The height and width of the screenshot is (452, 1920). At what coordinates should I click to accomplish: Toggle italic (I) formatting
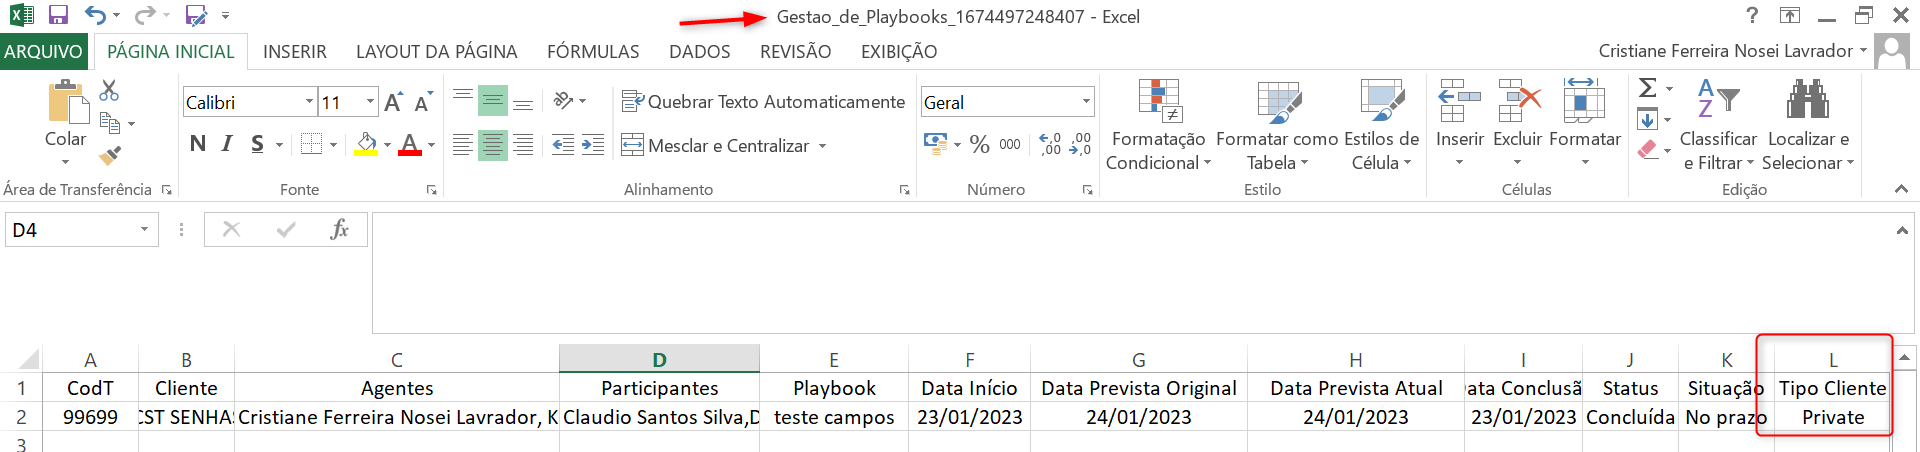click(x=228, y=144)
